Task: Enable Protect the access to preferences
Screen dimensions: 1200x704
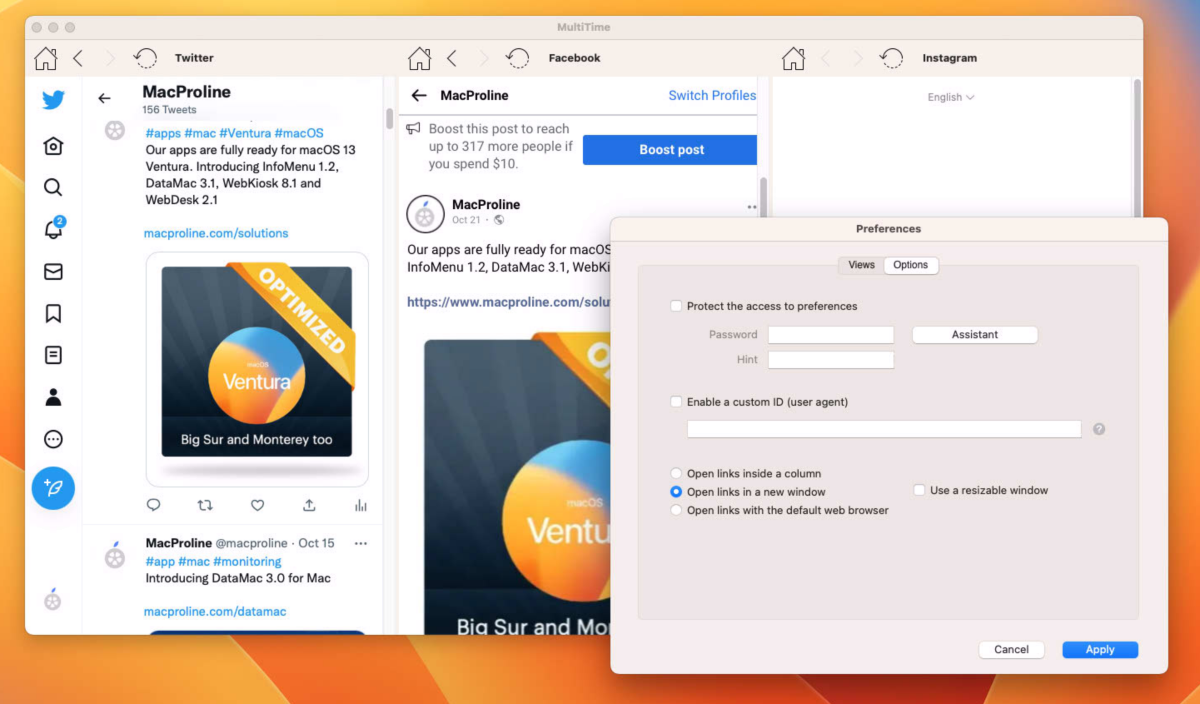Action: coord(677,306)
